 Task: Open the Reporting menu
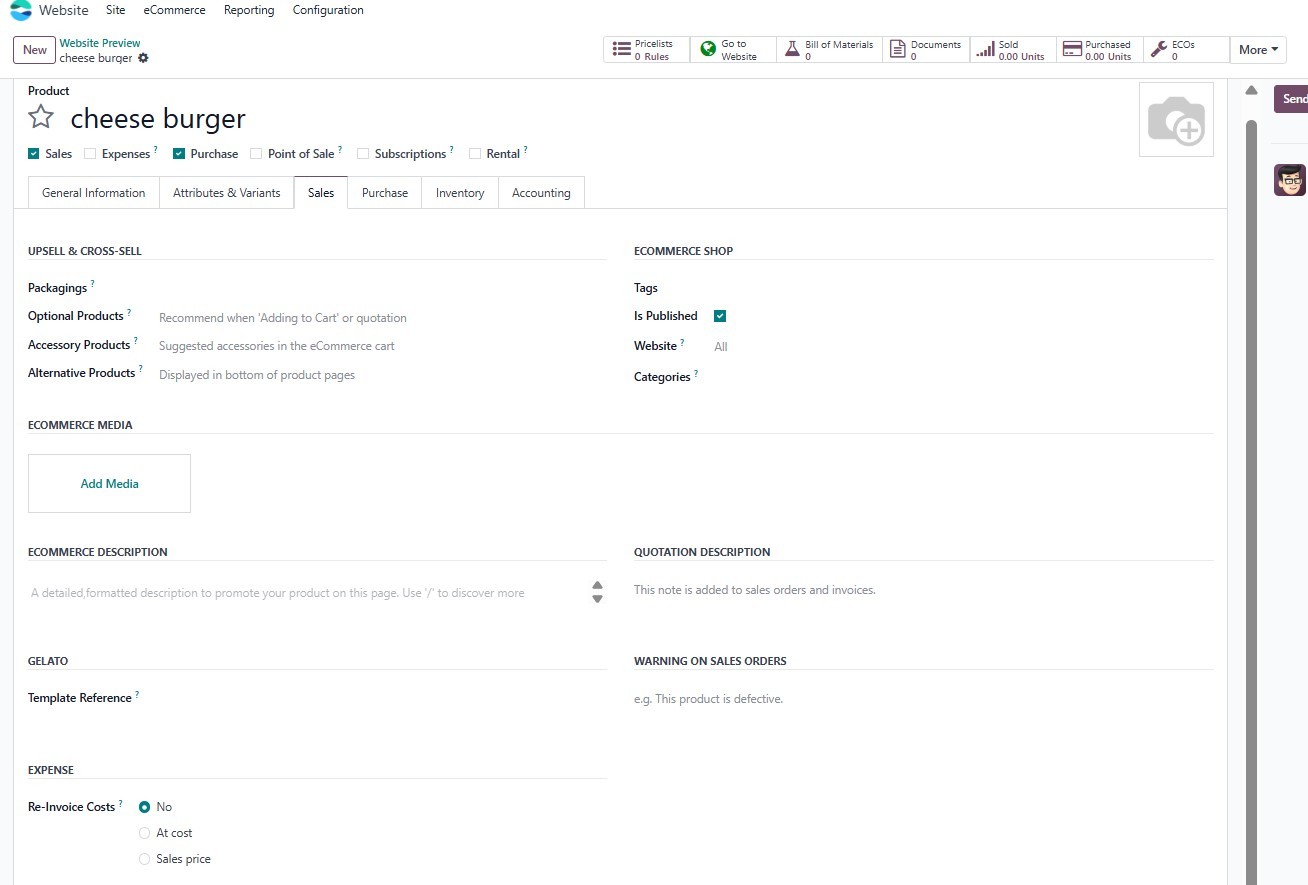(x=249, y=10)
